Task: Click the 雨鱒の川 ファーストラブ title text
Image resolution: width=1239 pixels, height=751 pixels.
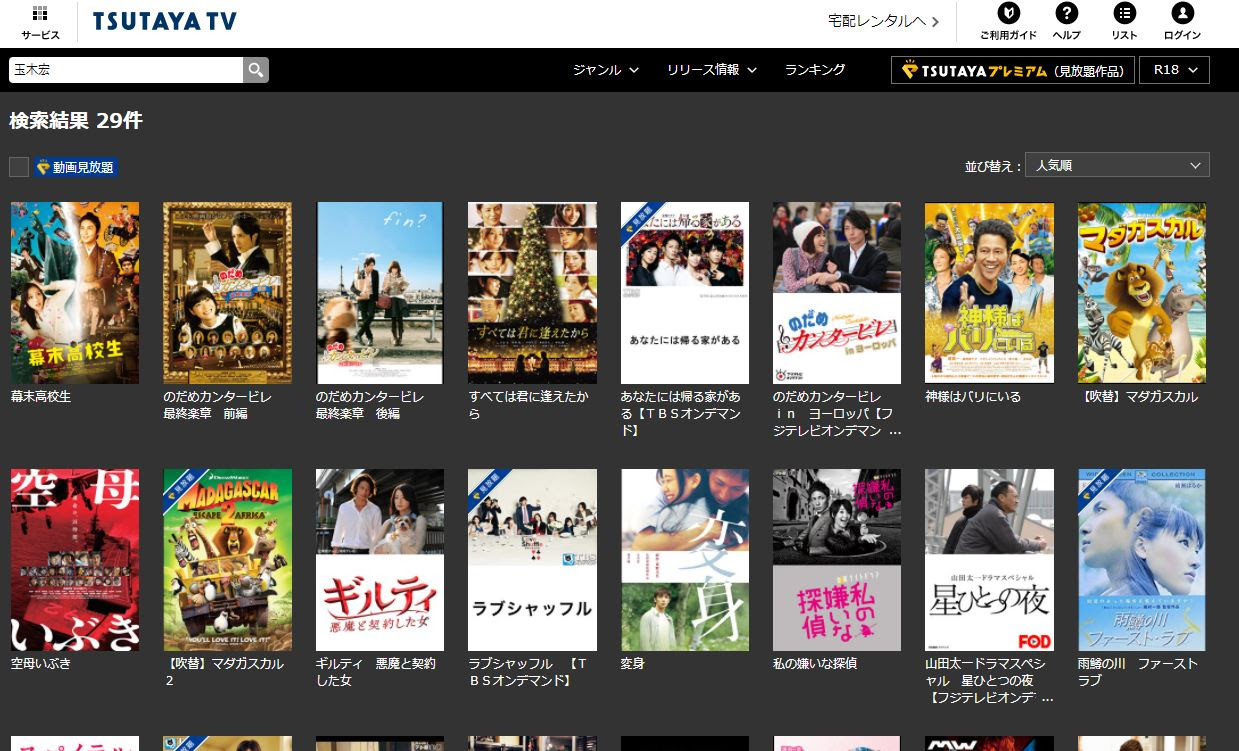Action: point(1137,672)
